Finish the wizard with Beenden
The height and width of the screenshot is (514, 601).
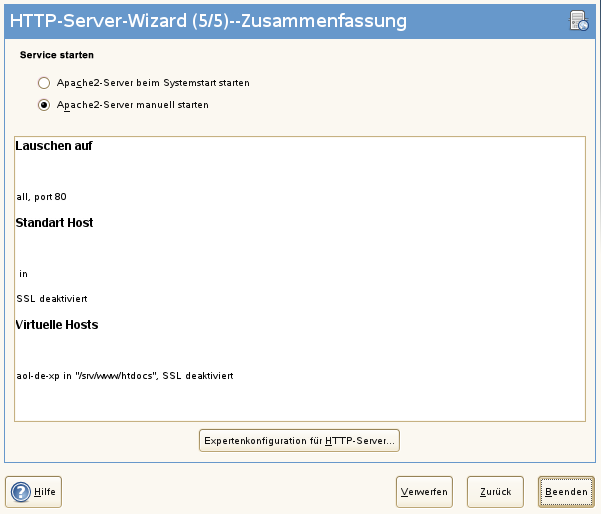coord(566,491)
